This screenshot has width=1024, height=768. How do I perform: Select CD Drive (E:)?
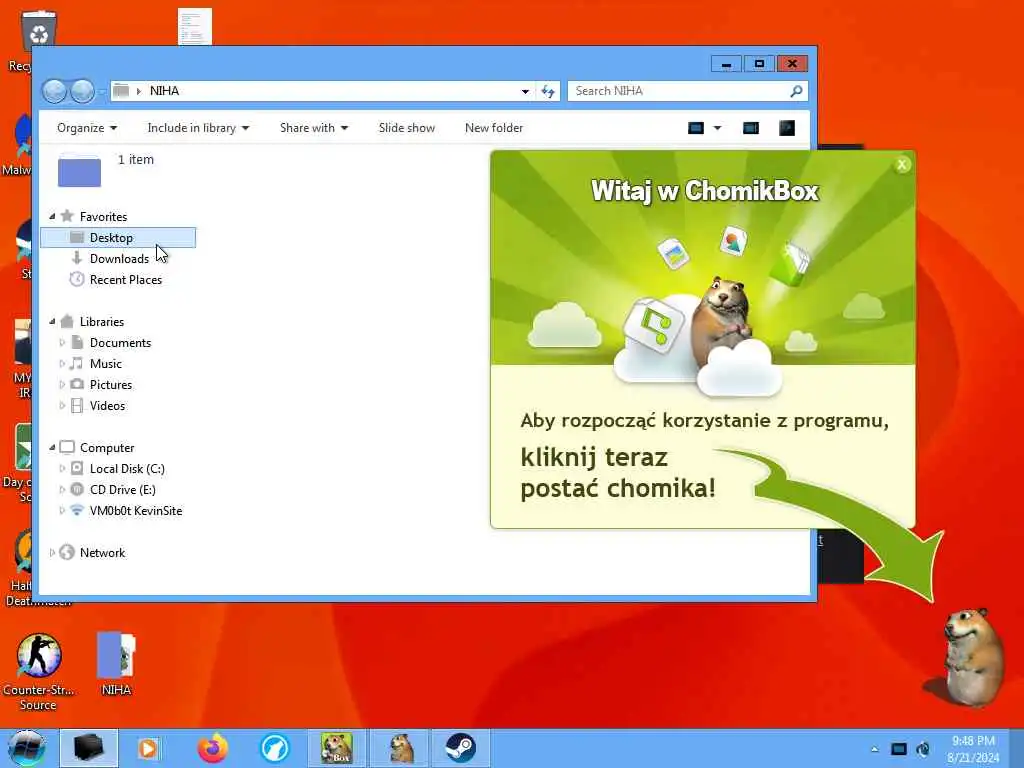[123, 490]
